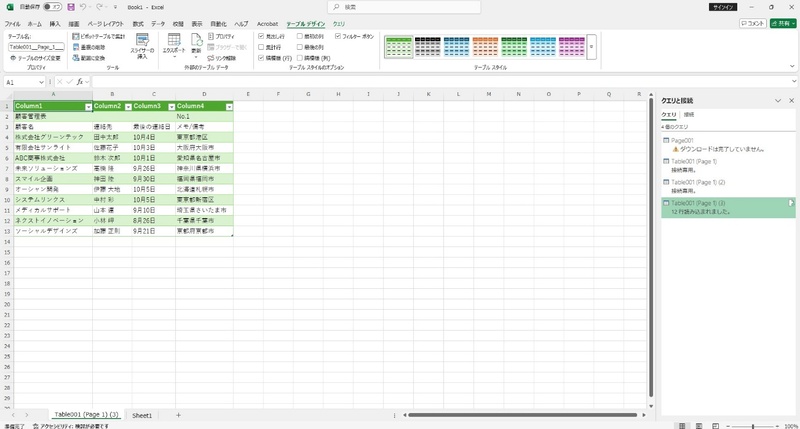Click the Insert Function fx icon

(x=80, y=82)
